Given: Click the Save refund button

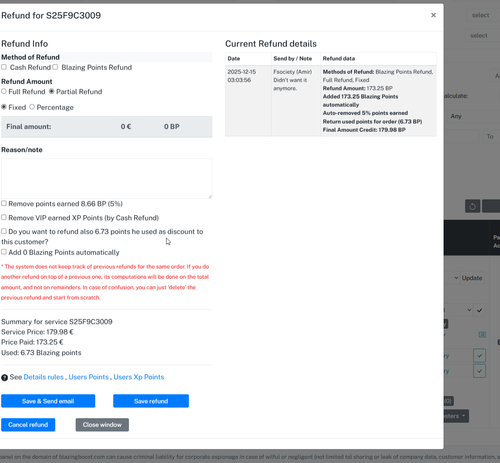Looking at the screenshot, I should pos(151,401).
